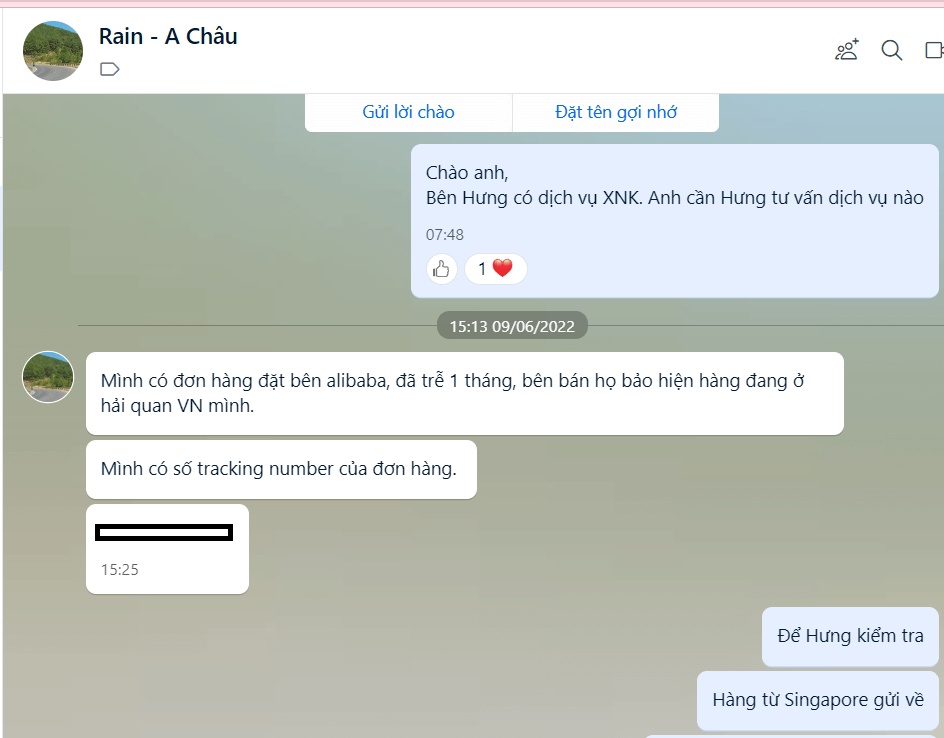Viewport: 944px width, 738px height.
Task: Open Rain - A Châu's header profile picture
Action: tap(53, 51)
